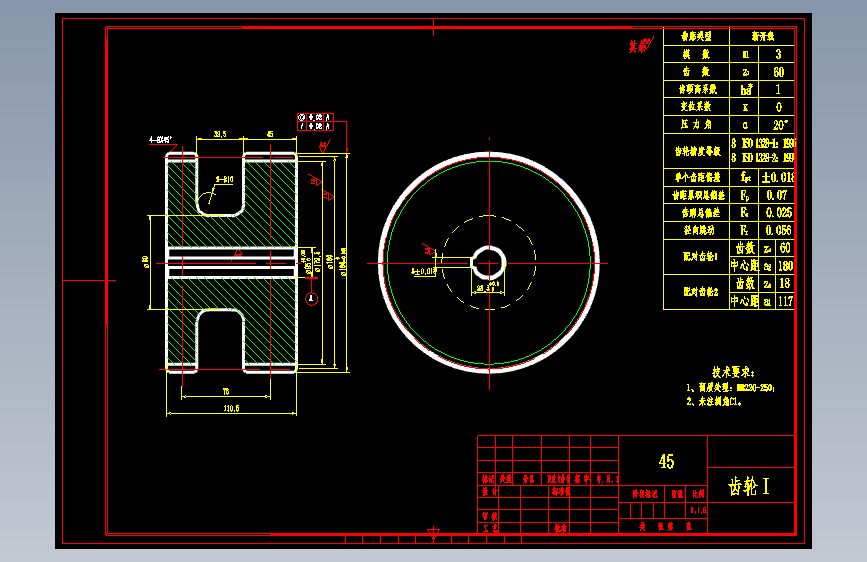The height and width of the screenshot is (562, 867).
Task: Click the keyway width dimension below the bore
Action: [x=487, y=288]
